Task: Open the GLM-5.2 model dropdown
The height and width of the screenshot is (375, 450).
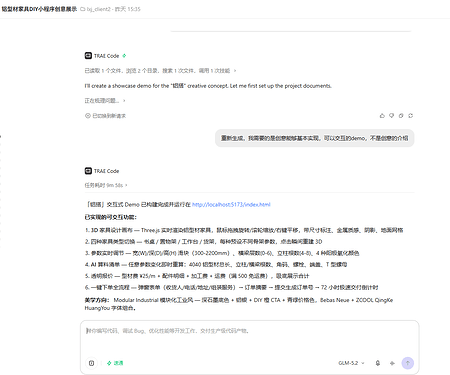Action: point(351,363)
